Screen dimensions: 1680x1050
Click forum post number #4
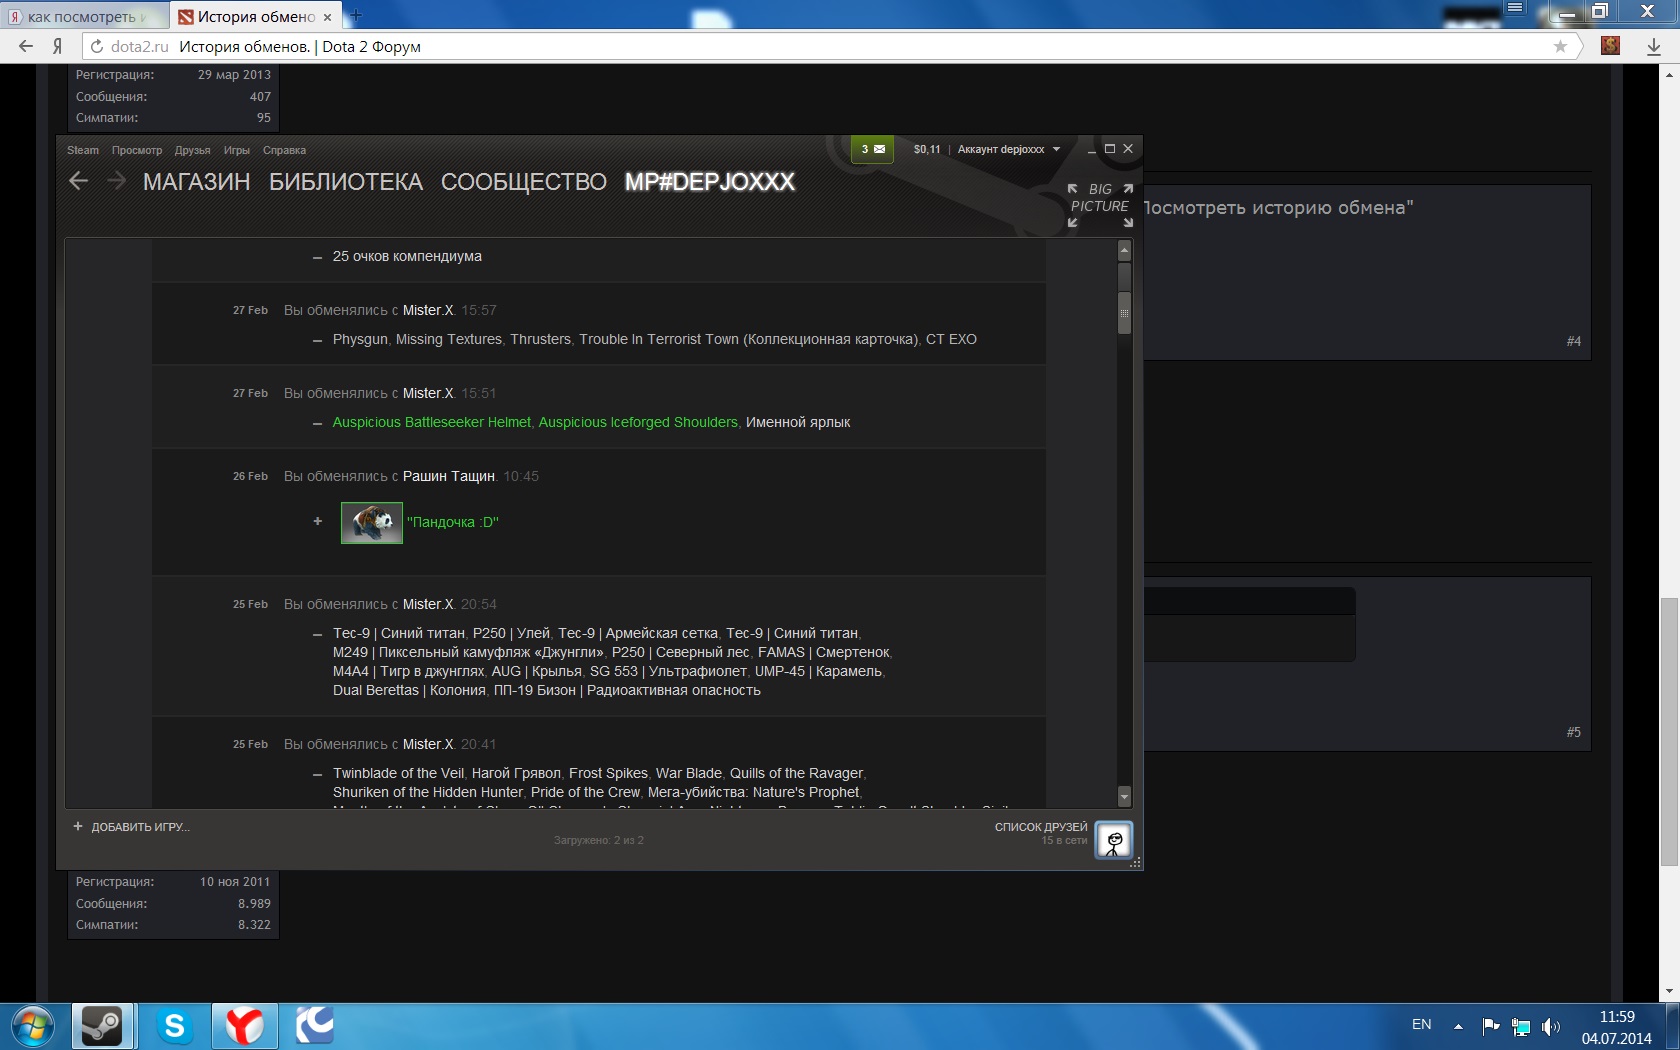point(1574,341)
